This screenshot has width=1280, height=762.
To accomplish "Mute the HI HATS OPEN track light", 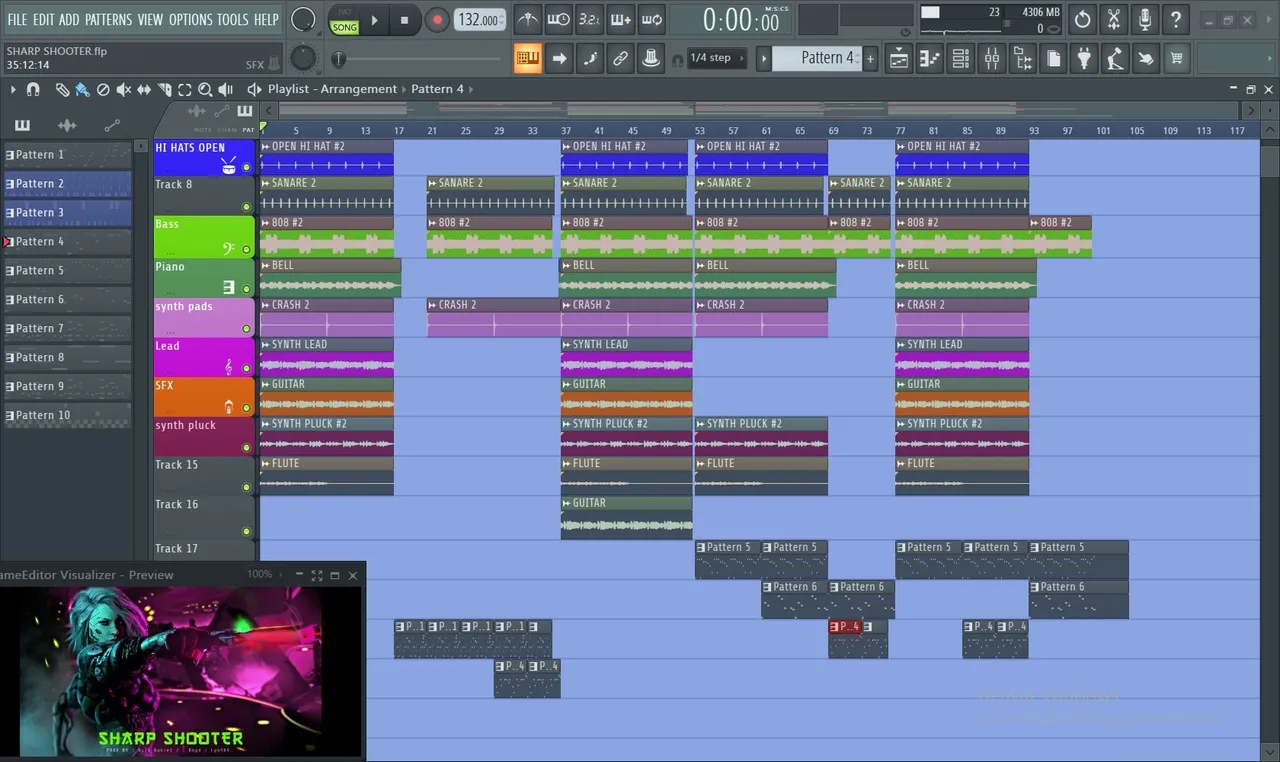I will (246, 168).
